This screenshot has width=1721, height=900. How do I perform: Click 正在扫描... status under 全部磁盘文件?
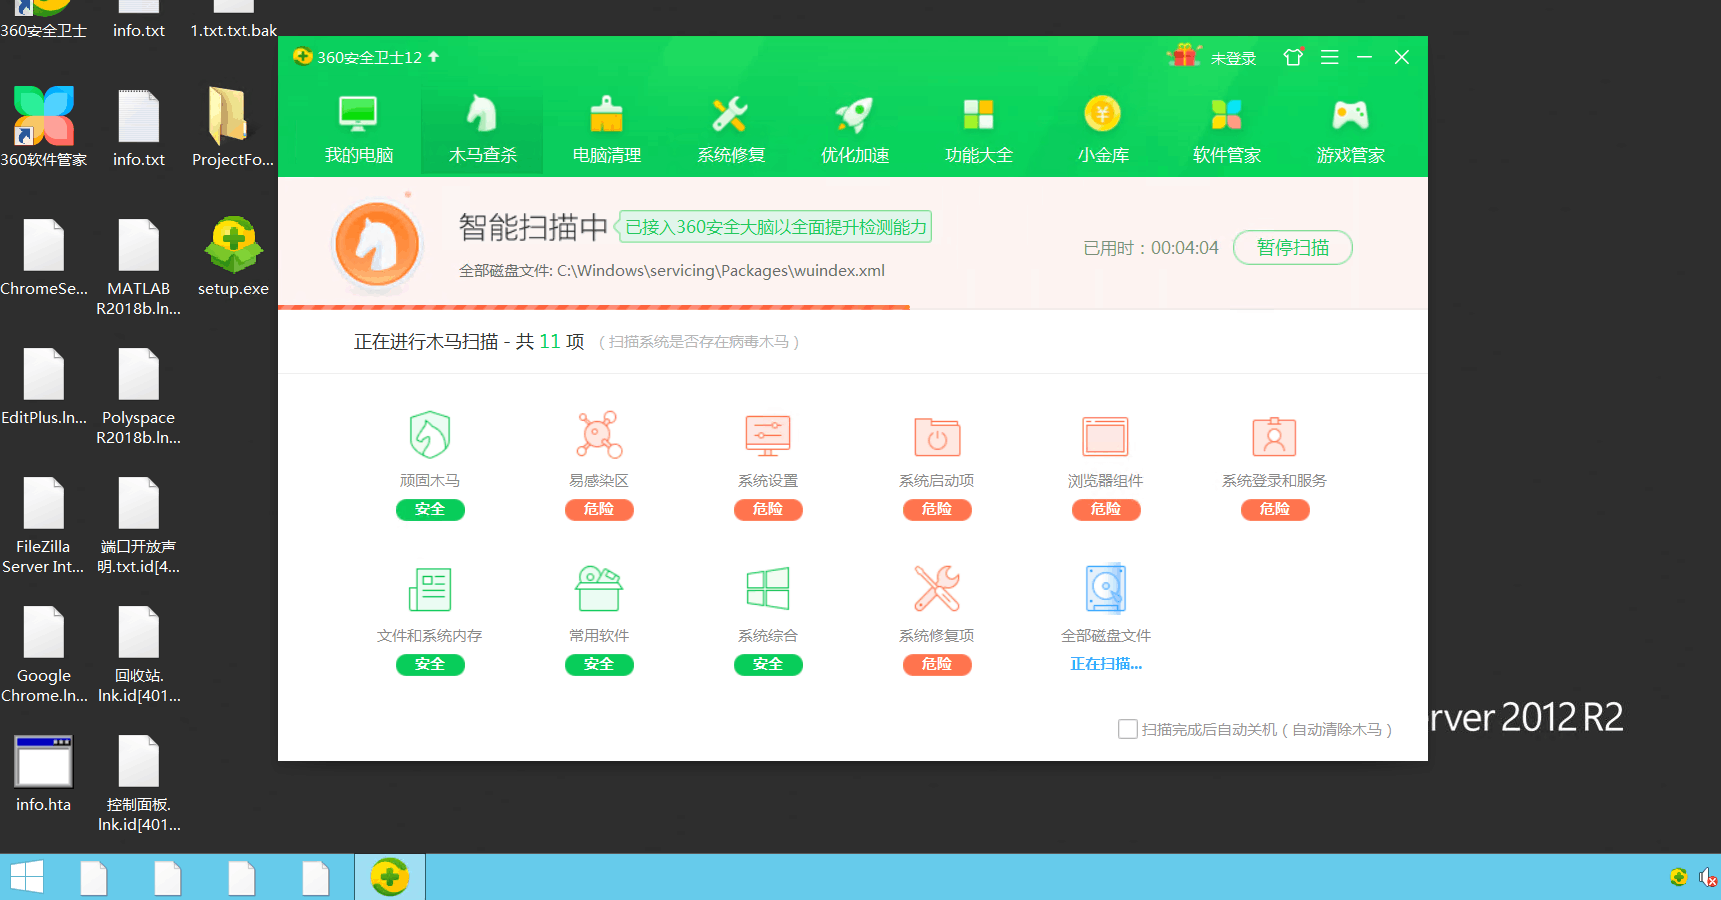1106,664
